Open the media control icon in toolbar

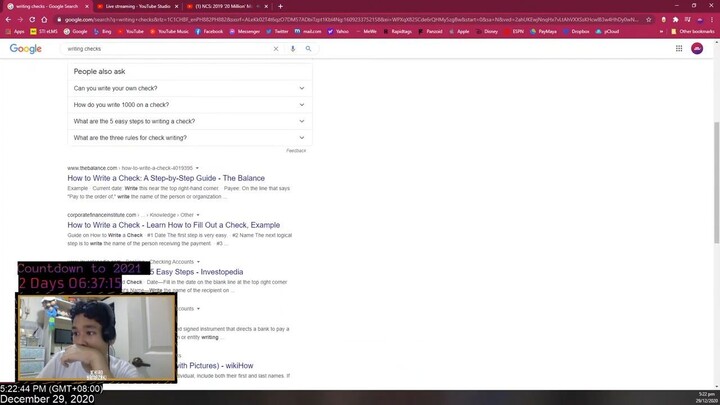(x=687, y=20)
